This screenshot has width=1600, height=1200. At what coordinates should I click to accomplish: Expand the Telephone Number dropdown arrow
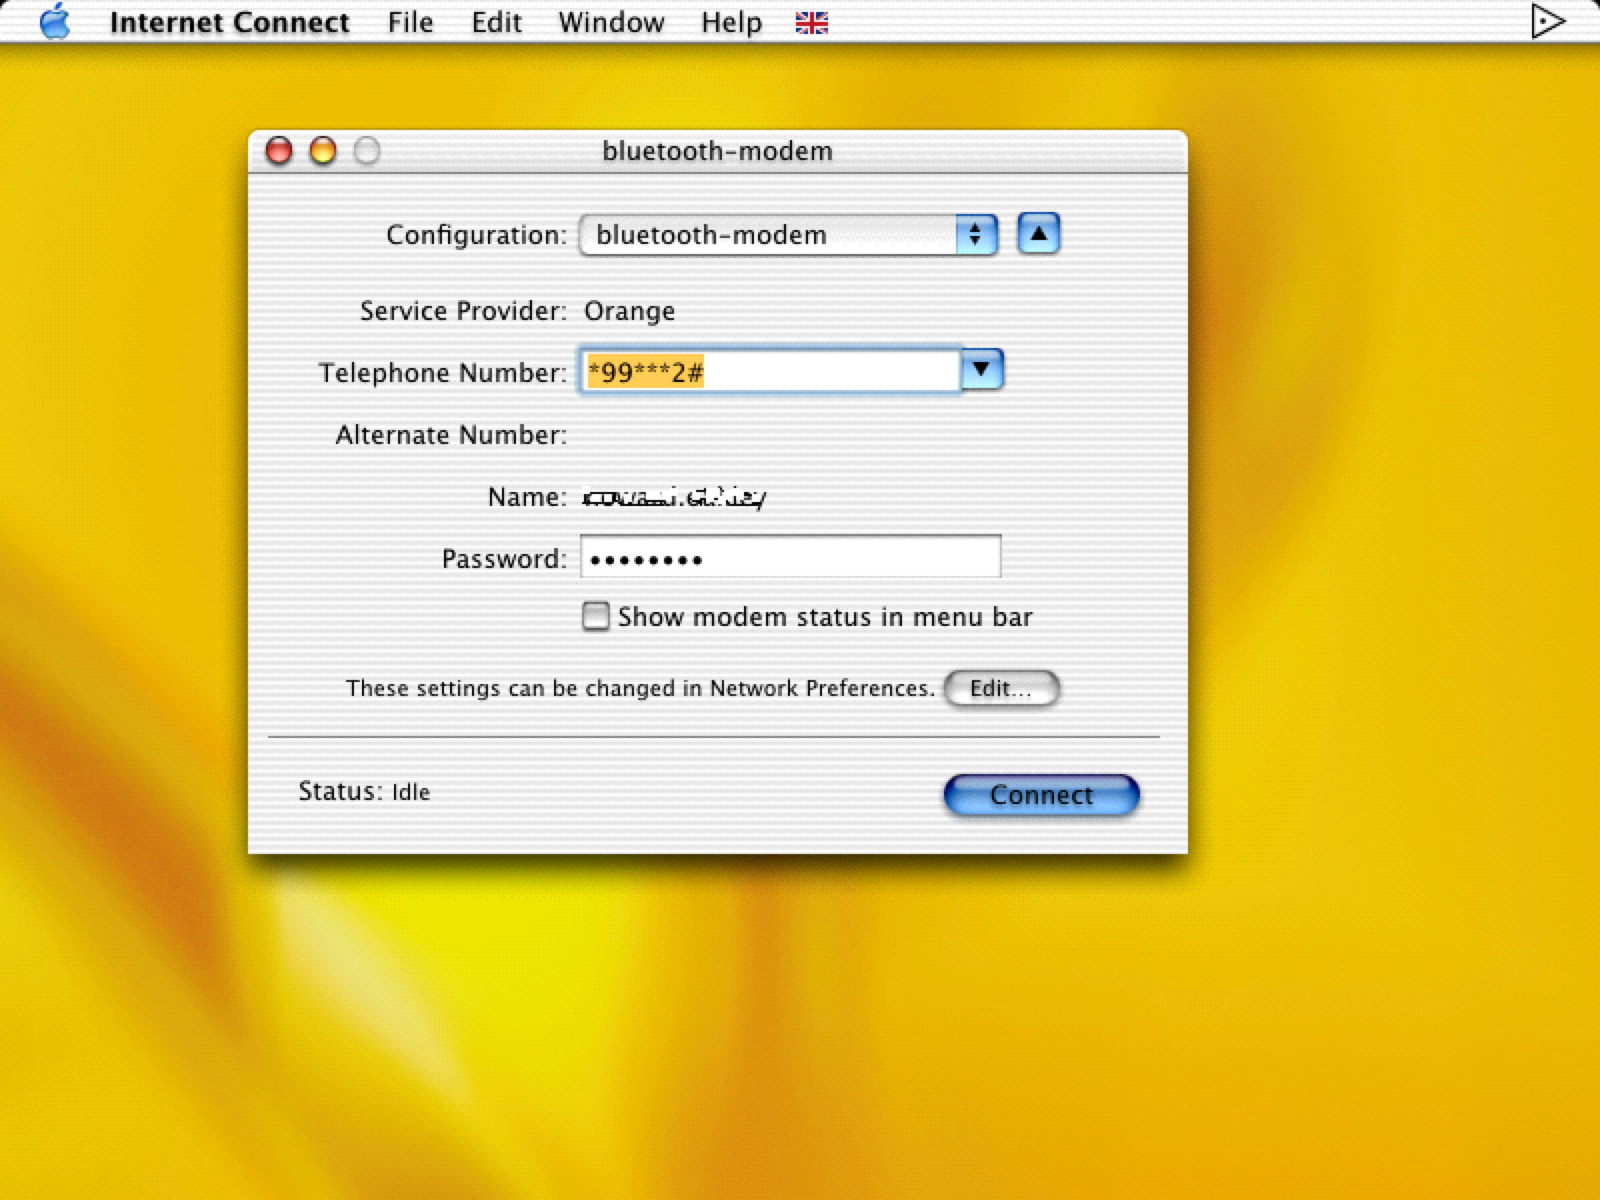coord(981,371)
